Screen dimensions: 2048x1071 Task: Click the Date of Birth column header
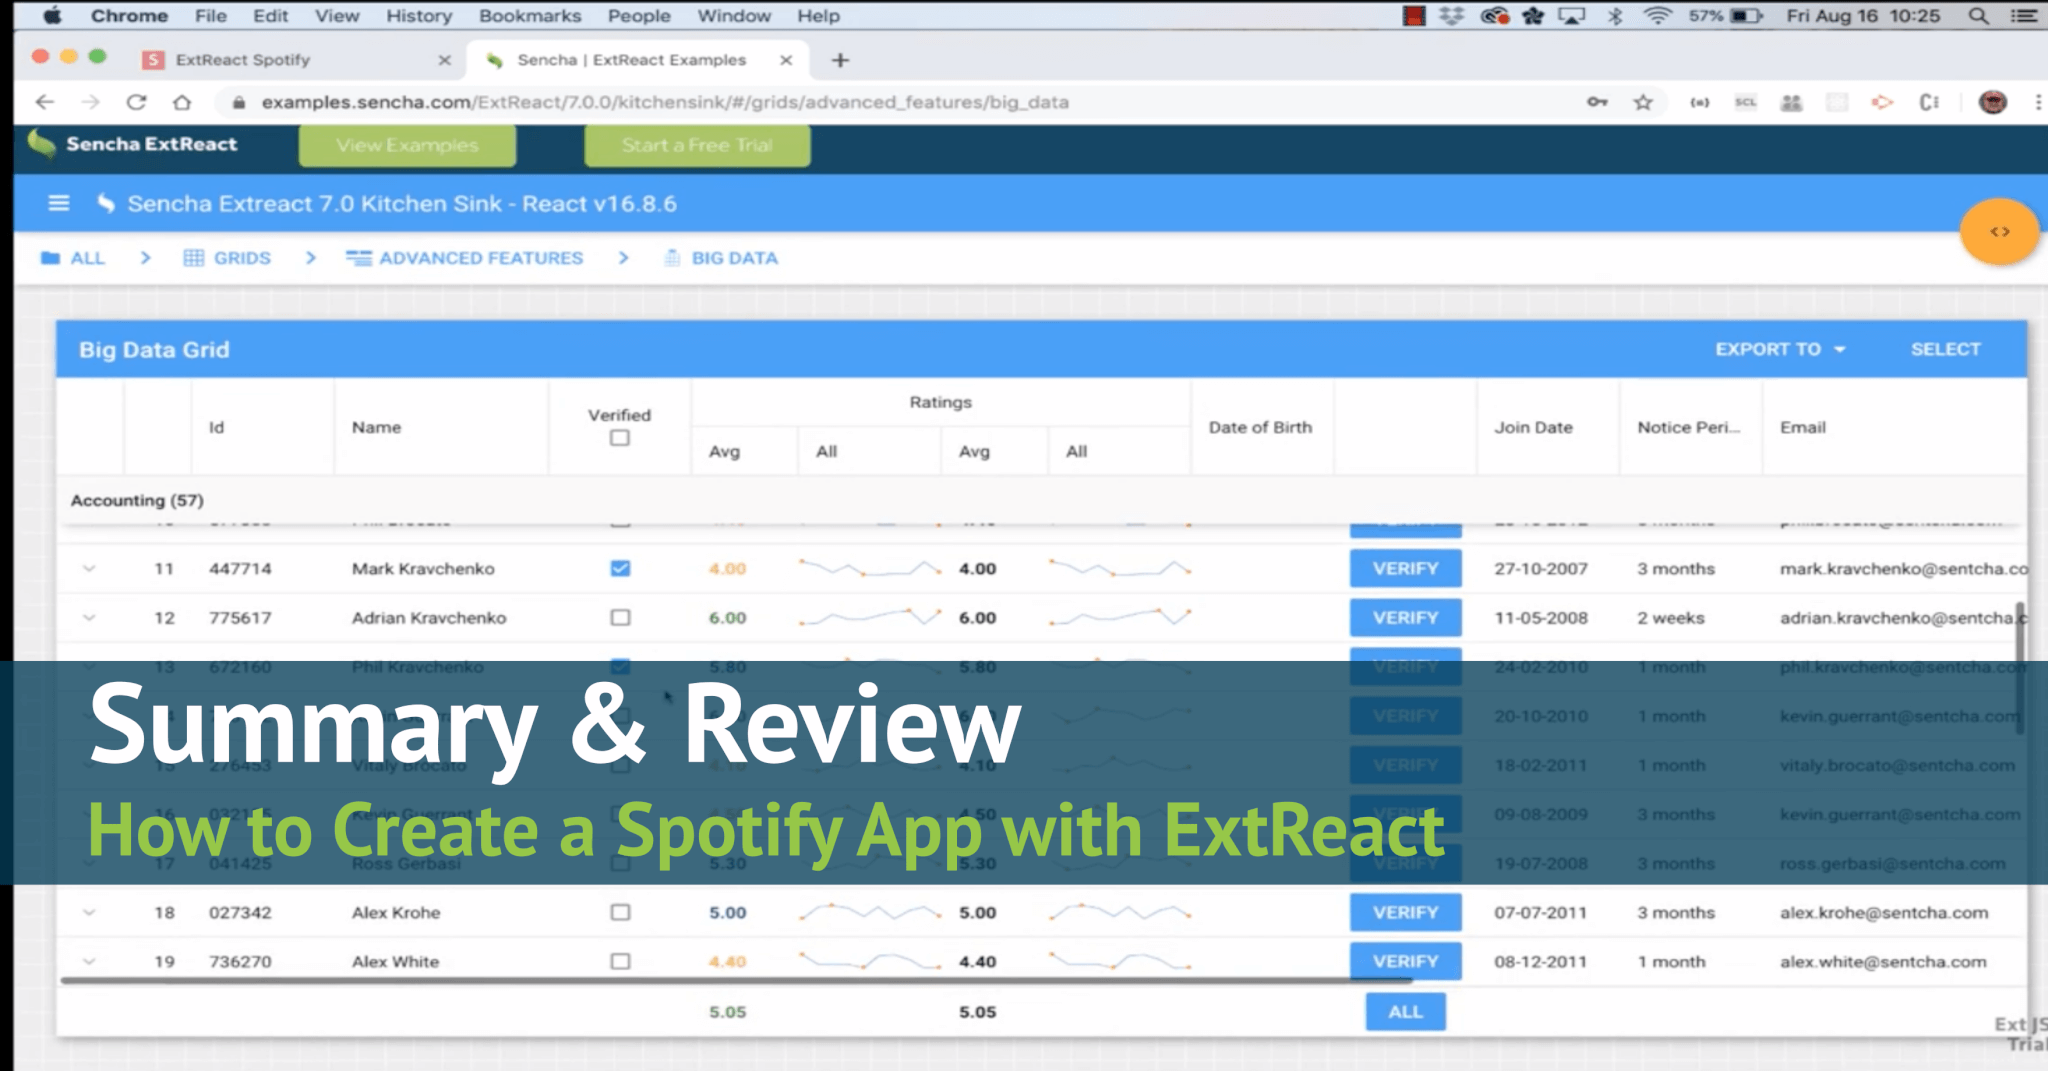(x=1260, y=427)
